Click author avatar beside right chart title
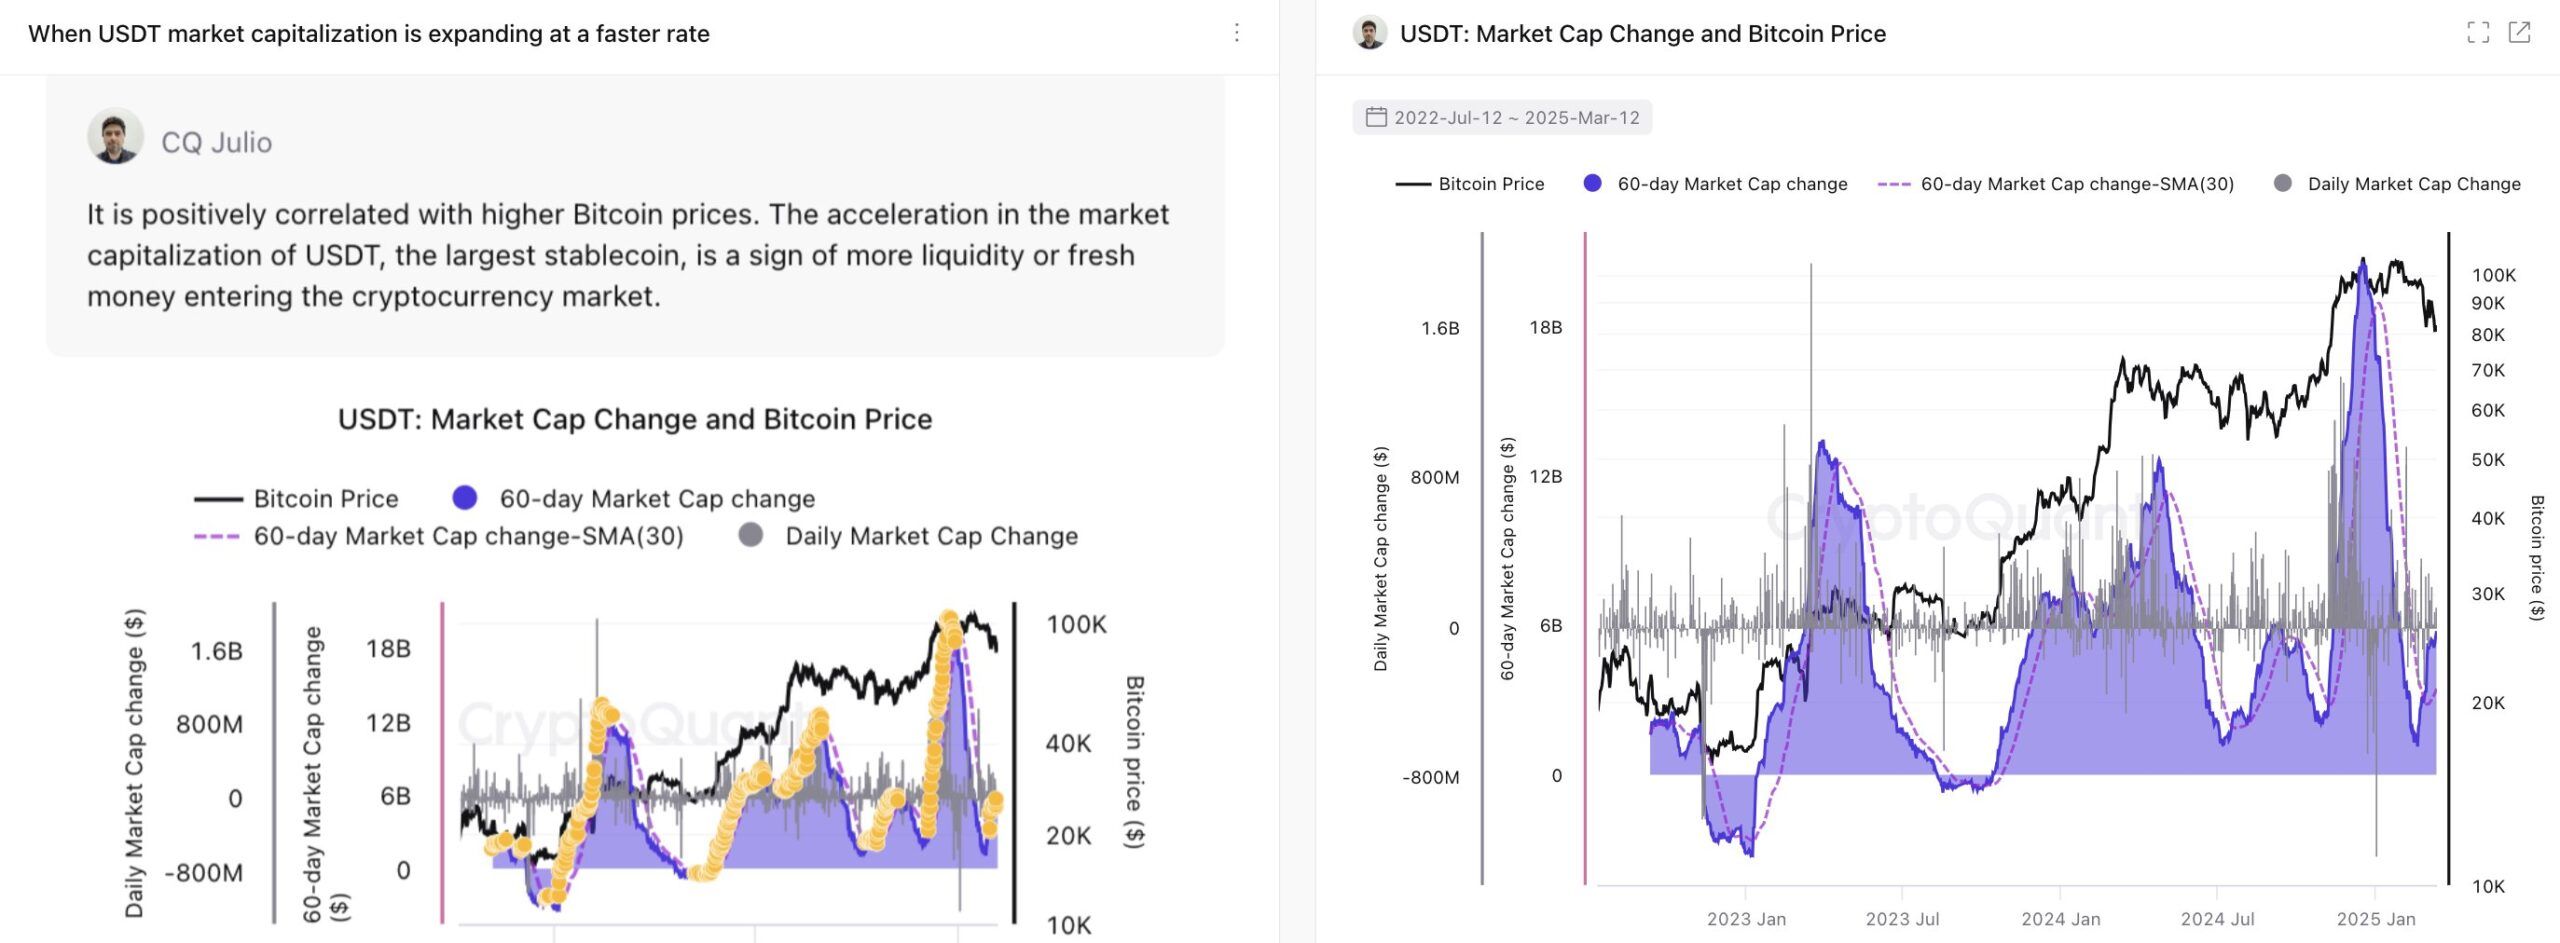 click(x=1370, y=33)
